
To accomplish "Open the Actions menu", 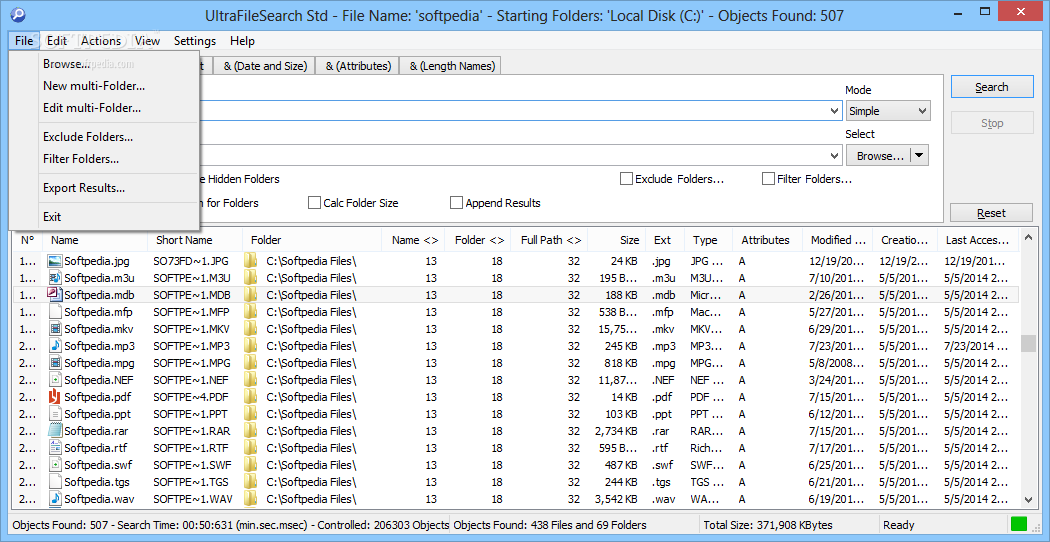I will click(x=101, y=41).
